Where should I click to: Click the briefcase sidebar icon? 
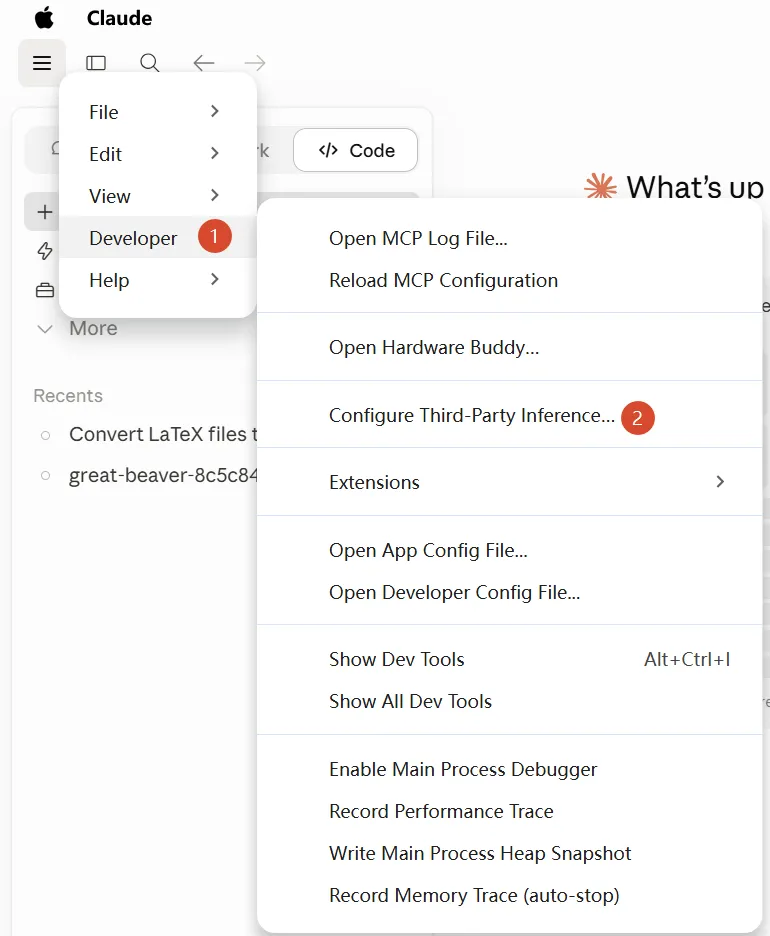(x=45, y=291)
